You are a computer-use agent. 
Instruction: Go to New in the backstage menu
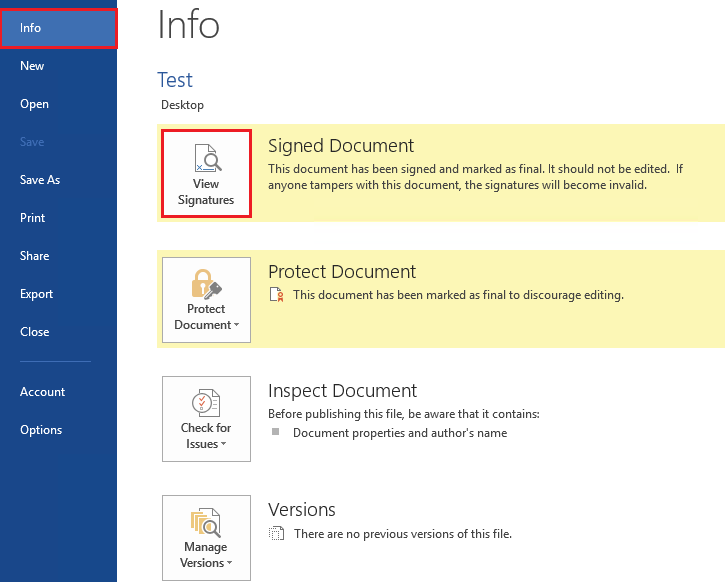tap(32, 66)
